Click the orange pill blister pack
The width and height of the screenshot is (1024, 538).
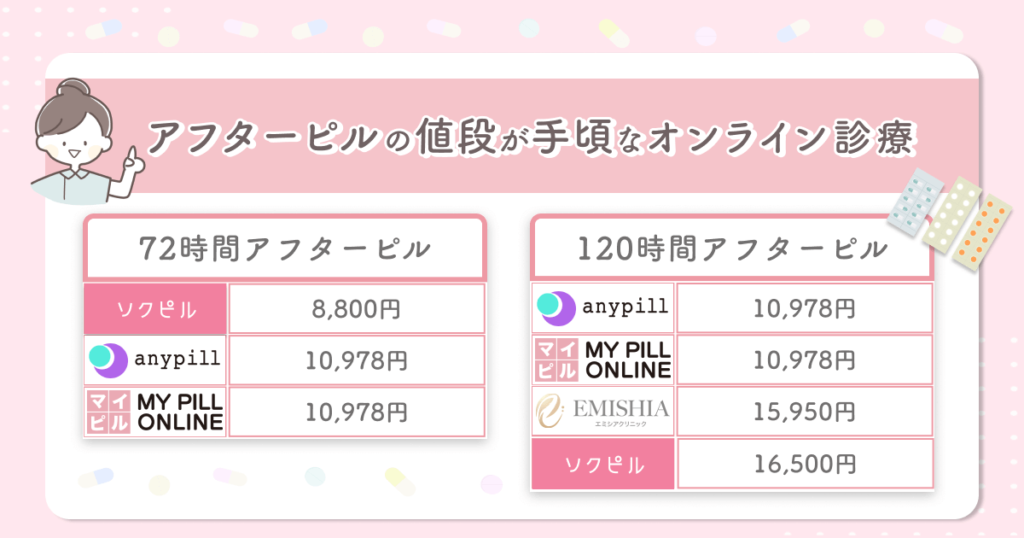(982, 232)
